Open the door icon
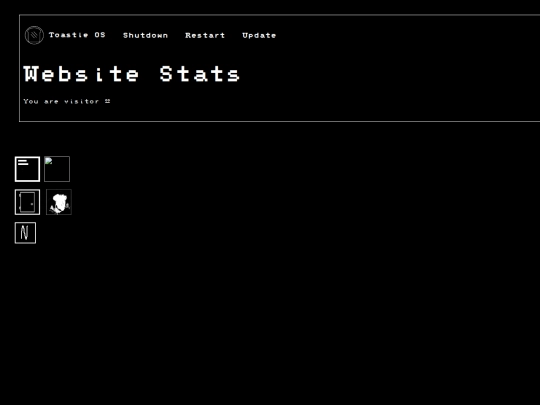The width and height of the screenshot is (540, 405). pos(27,202)
